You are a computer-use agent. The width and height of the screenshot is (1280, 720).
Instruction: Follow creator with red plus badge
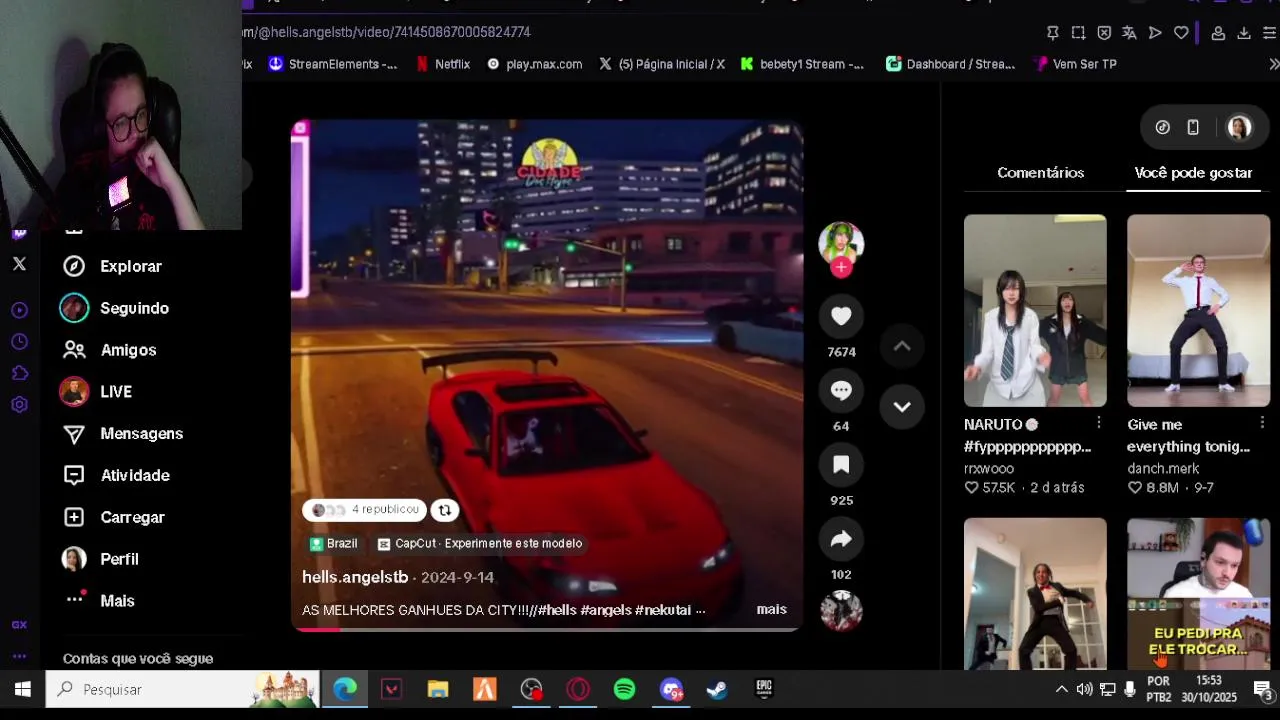point(841,267)
